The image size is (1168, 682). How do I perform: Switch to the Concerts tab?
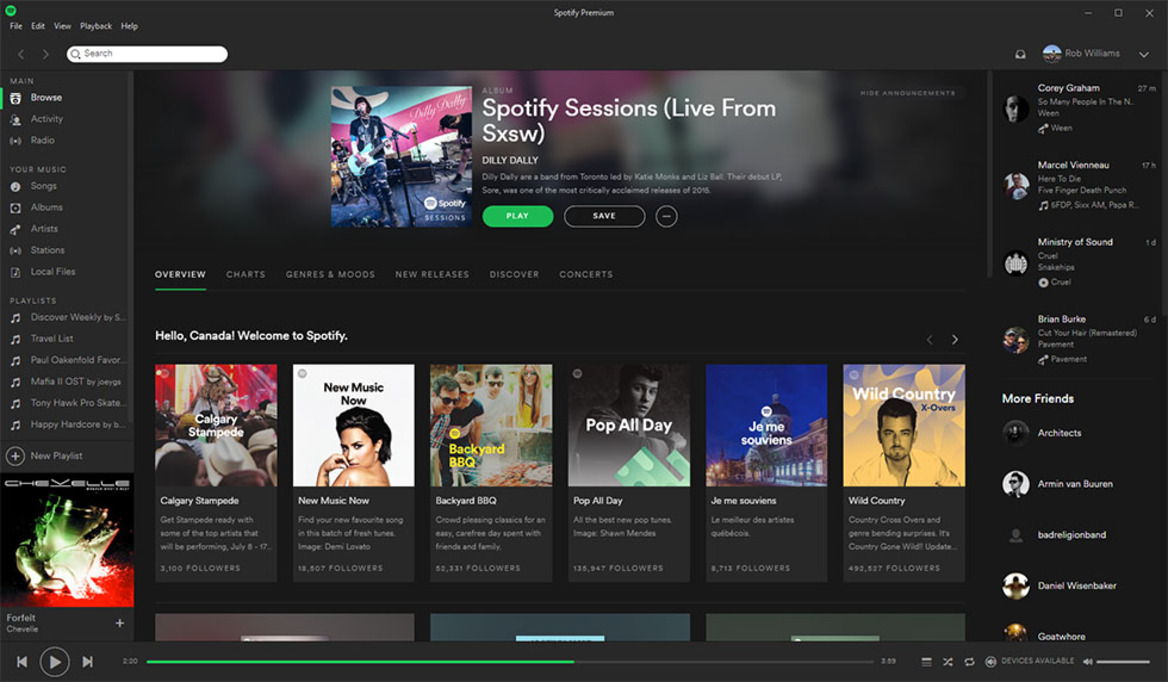pos(586,275)
